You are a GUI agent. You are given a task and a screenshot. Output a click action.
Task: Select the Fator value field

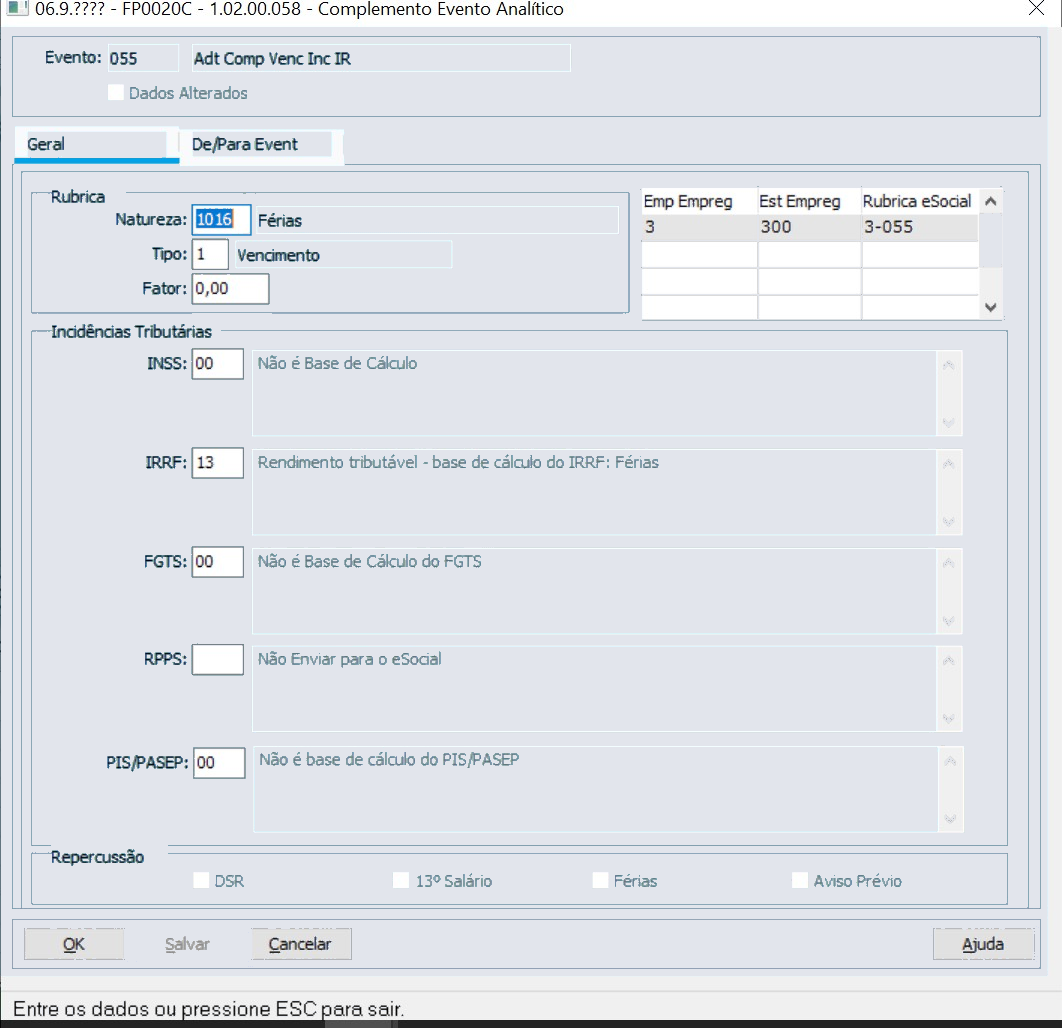click(x=230, y=288)
